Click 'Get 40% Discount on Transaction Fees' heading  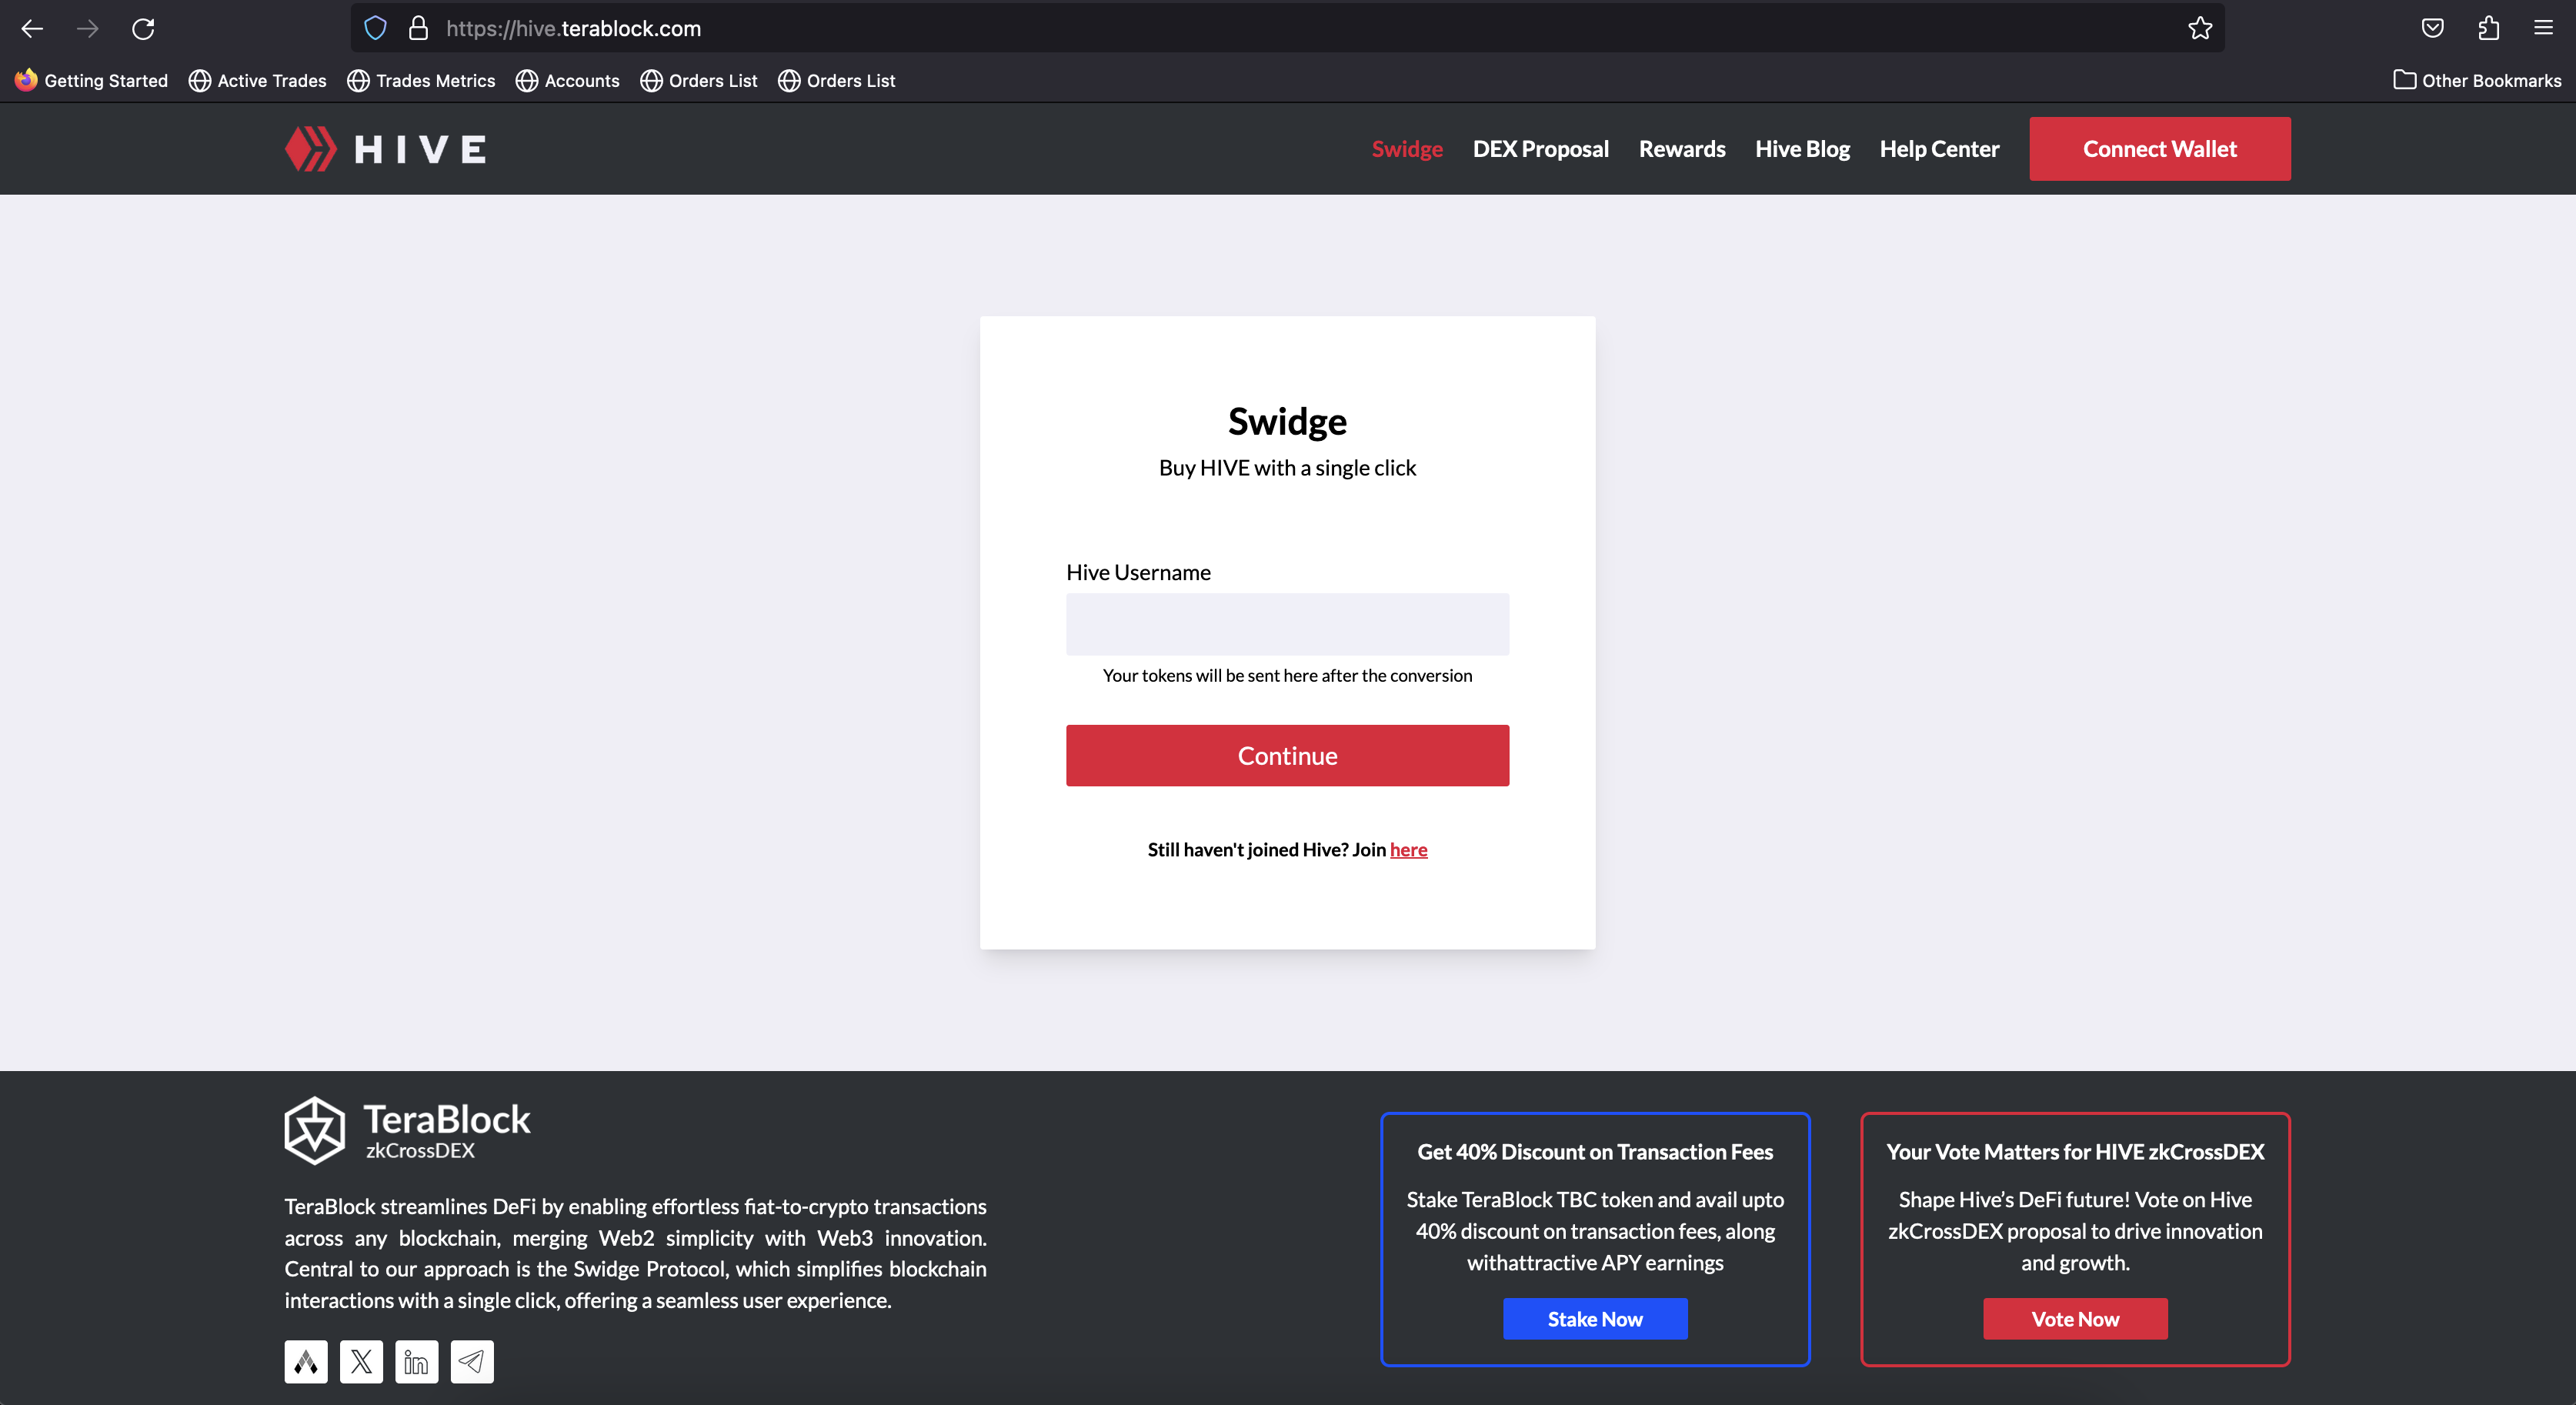coord(1595,1152)
